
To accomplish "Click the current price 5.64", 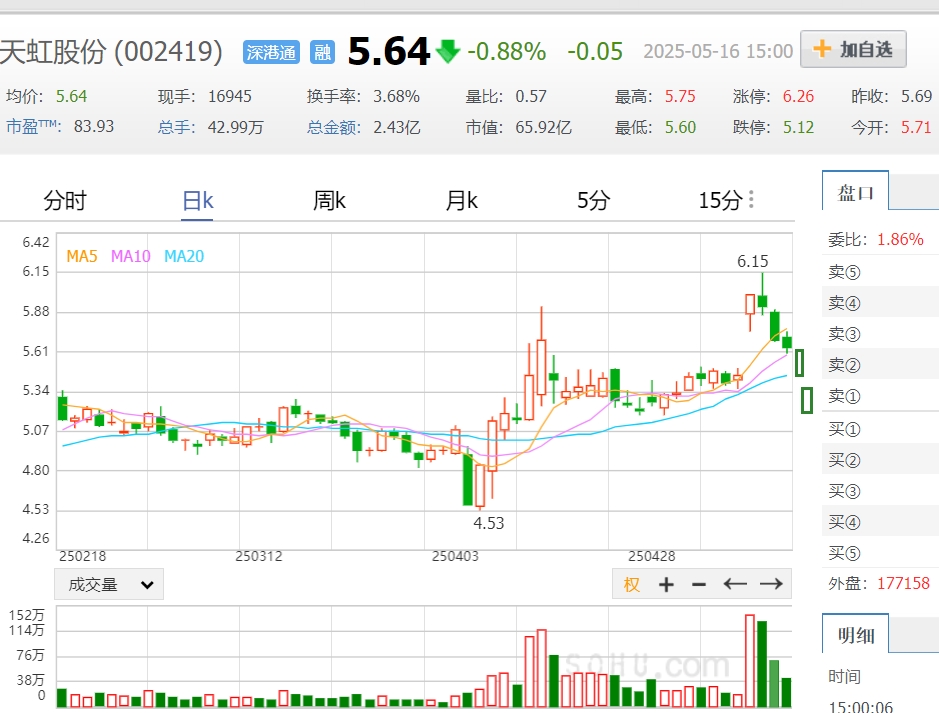I will click(x=389, y=51).
